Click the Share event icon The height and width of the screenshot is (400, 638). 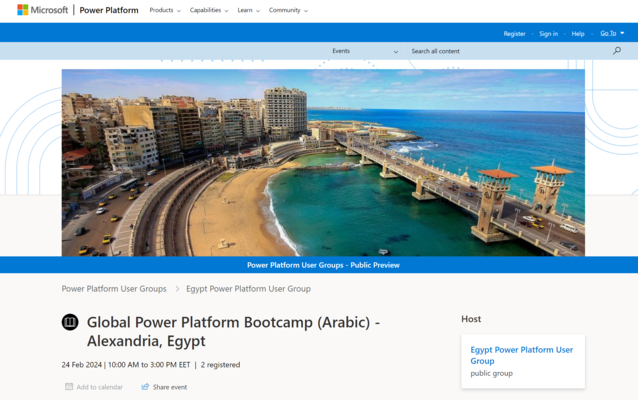[x=145, y=387]
